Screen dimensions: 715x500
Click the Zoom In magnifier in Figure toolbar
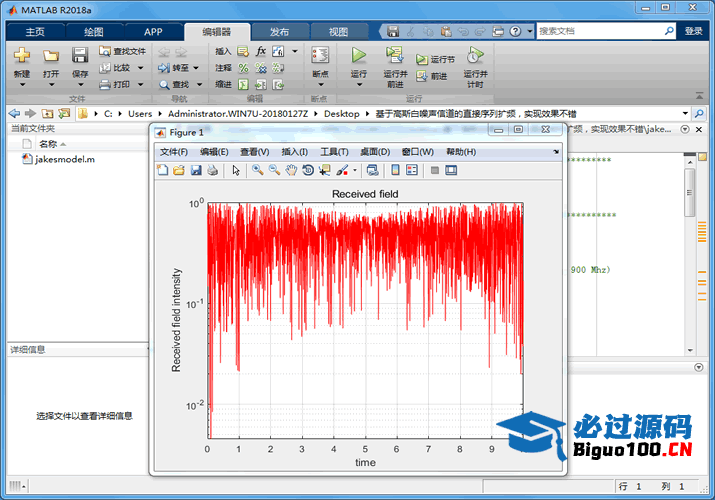257,170
